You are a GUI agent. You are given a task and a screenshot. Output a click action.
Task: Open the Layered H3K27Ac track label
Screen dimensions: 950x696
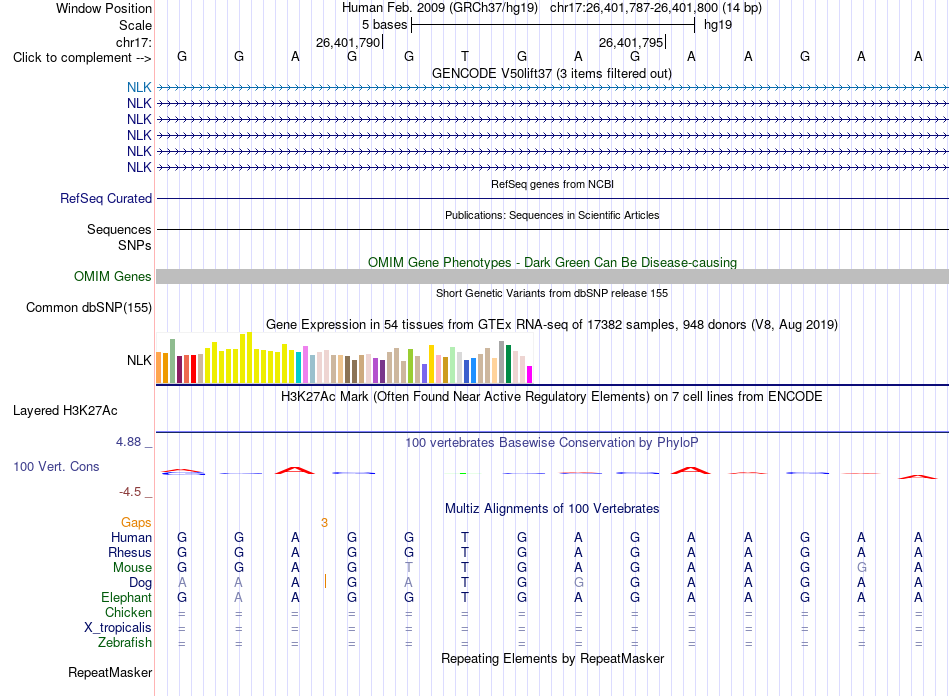click(x=65, y=411)
